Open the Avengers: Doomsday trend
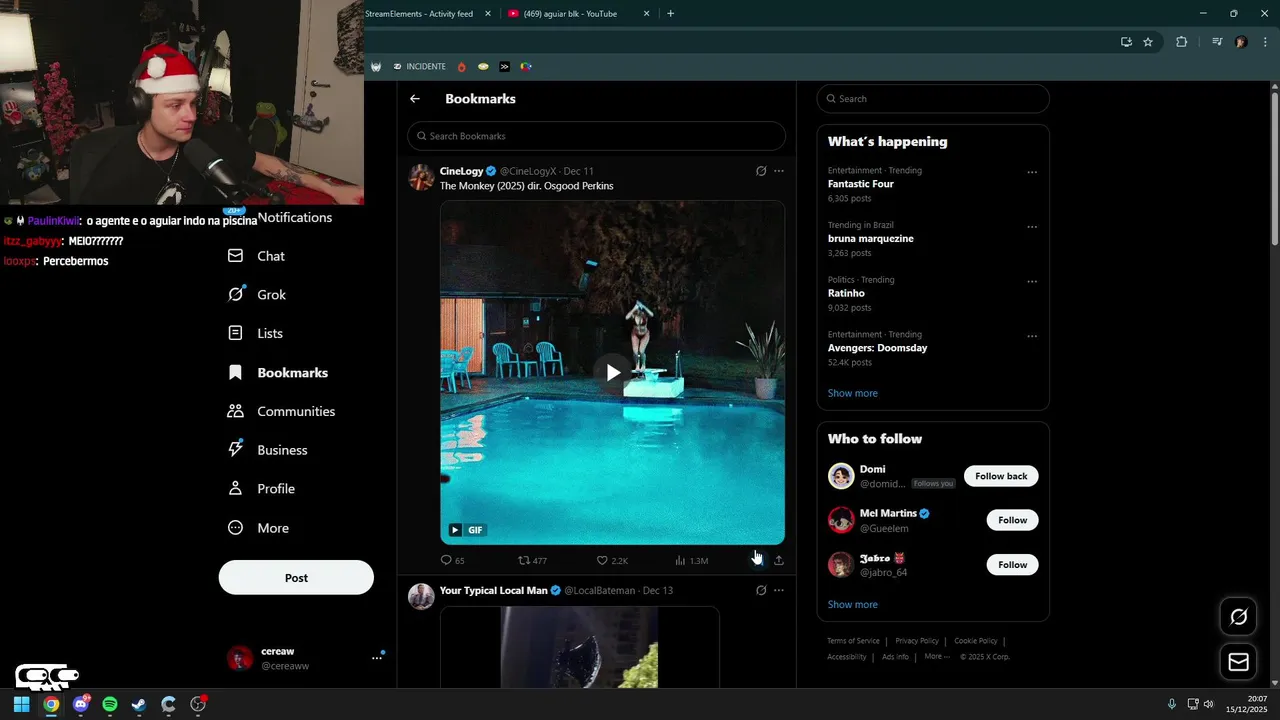 click(878, 348)
